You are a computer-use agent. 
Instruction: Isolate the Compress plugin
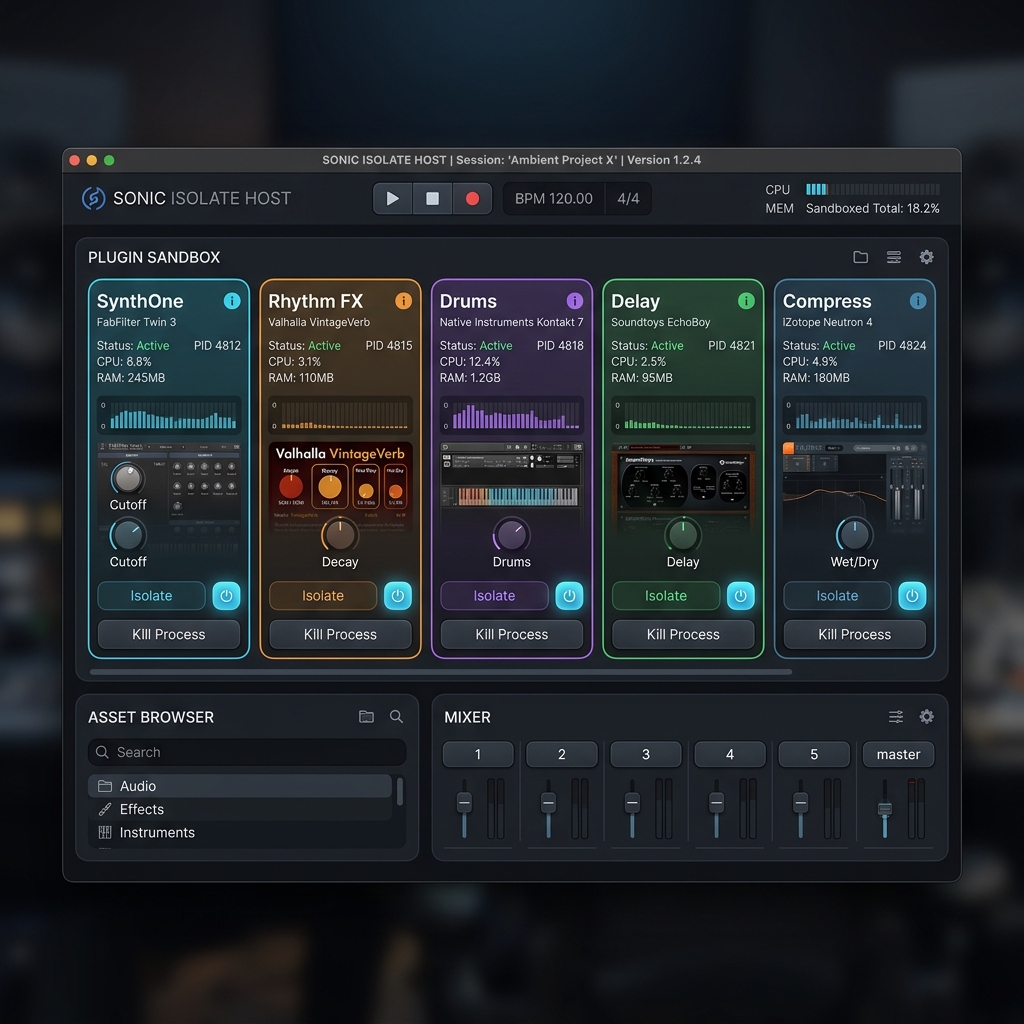tap(837, 596)
